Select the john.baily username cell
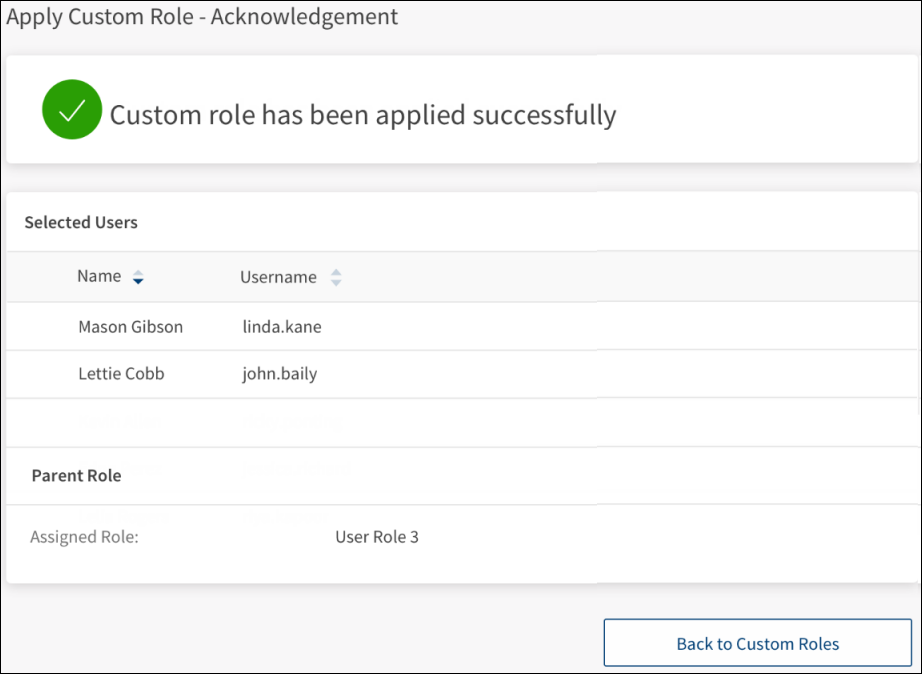922x674 pixels. (280, 374)
